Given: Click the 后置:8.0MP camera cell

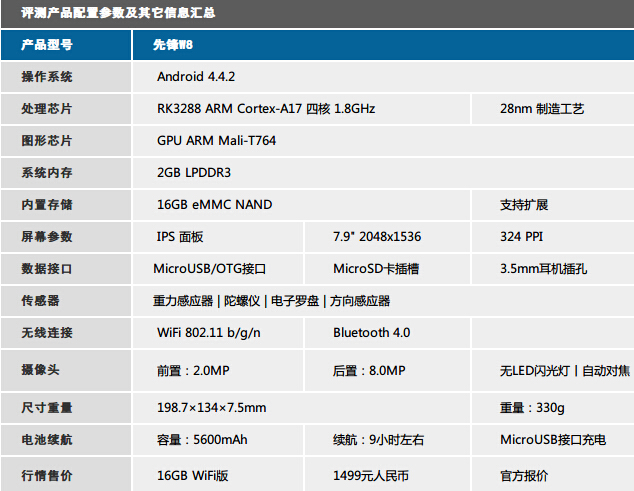Looking at the screenshot, I should pos(369,371).
